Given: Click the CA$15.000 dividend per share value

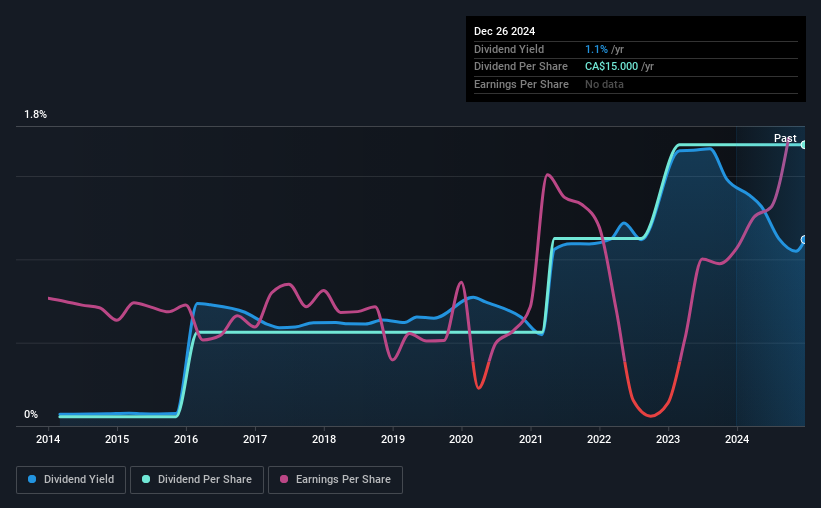Looking at the screenshot, I should (x=612, y=67).
